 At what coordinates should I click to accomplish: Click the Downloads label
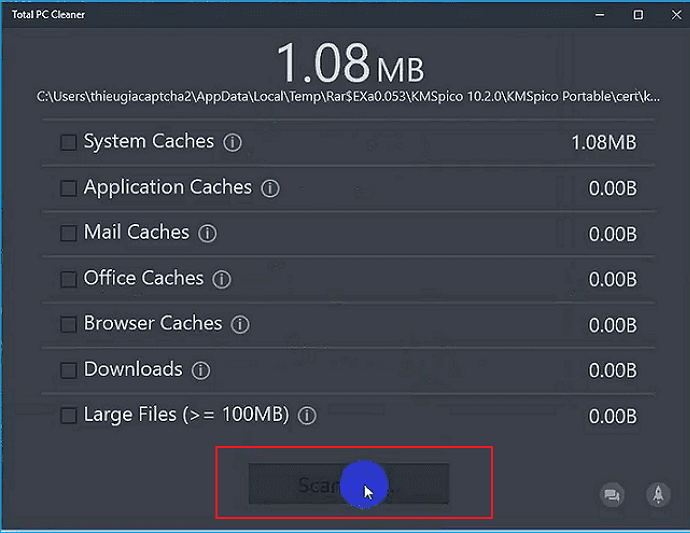click(133, 369)
